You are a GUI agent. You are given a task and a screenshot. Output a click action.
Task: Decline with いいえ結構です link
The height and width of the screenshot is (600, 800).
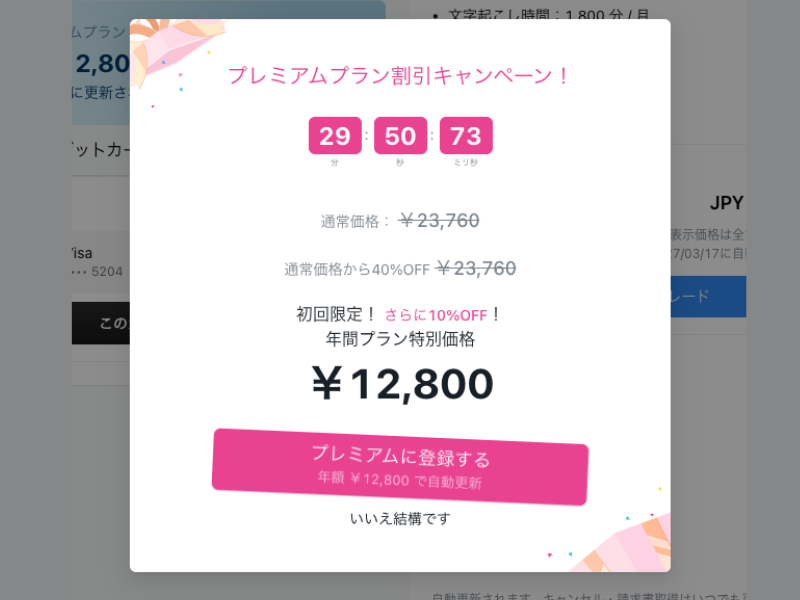(x=400, y=518)
